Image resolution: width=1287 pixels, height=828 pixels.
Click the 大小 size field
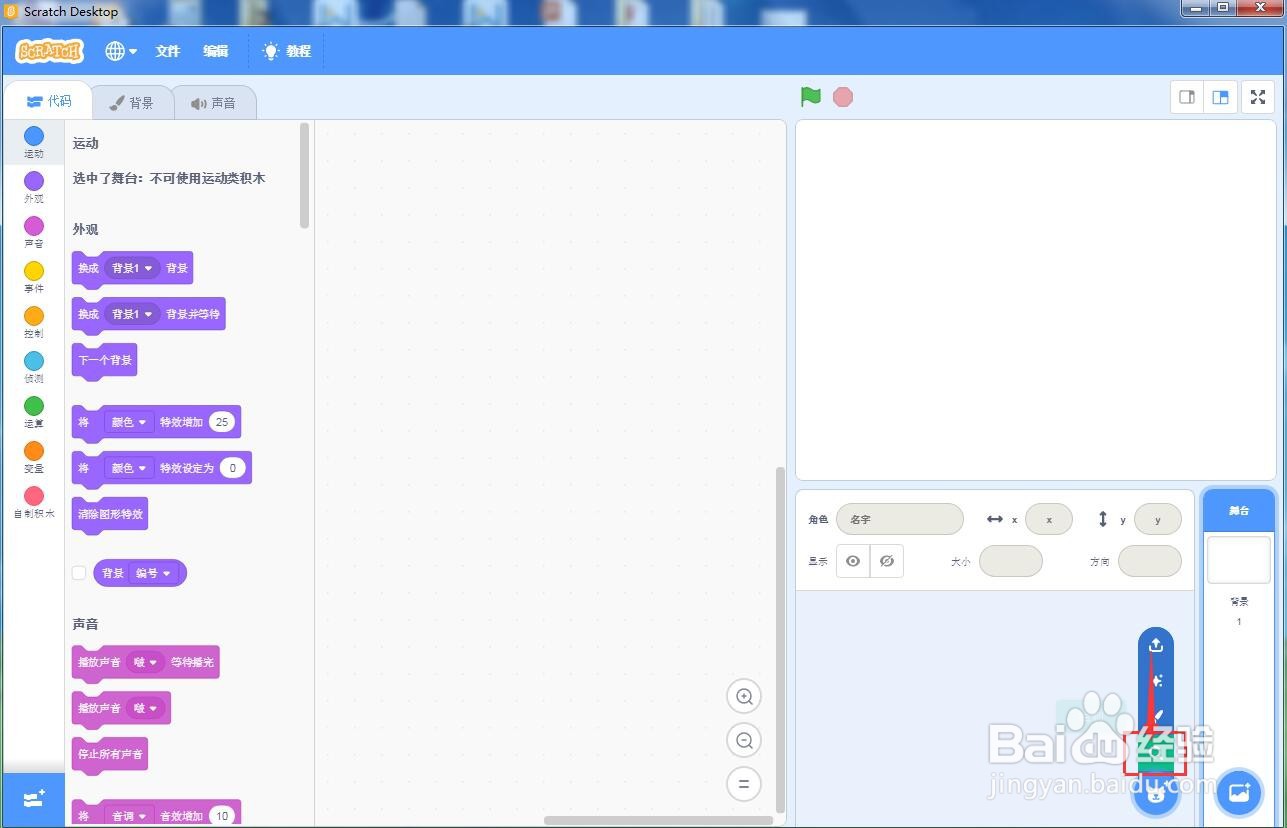coord(1011,561)
